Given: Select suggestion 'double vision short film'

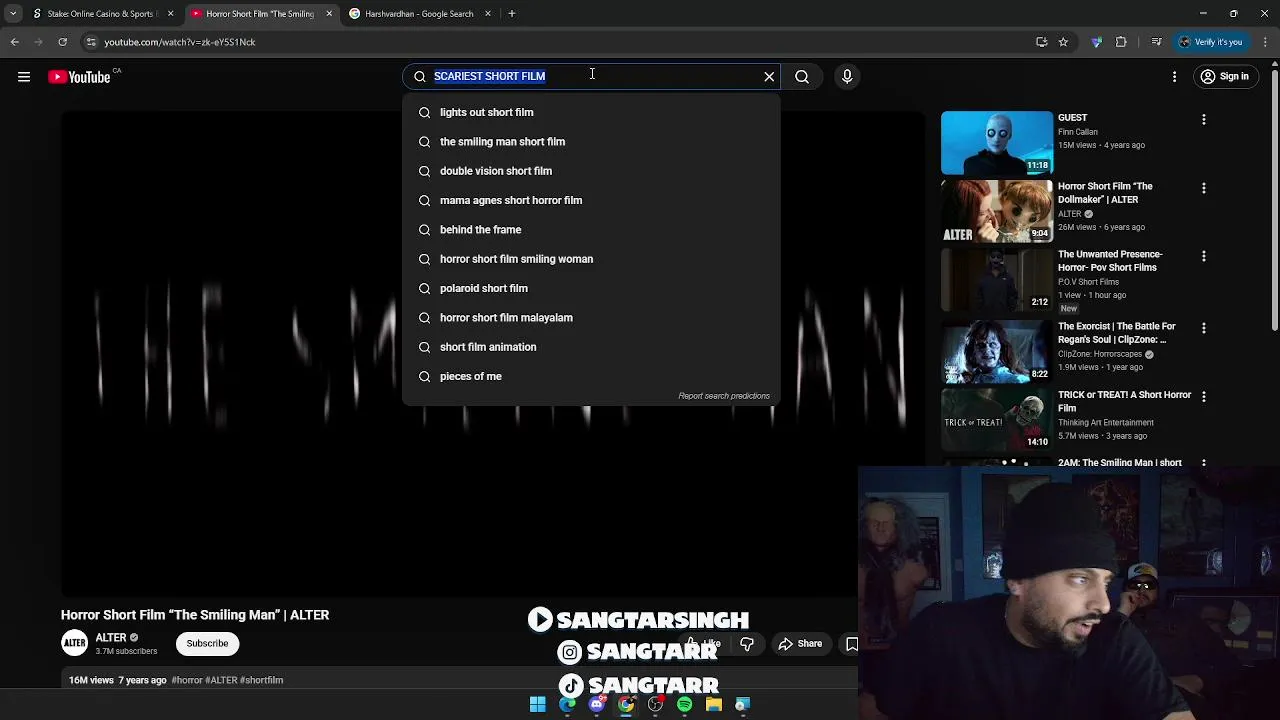Looking at the screenshot, I should click(591, 171).
